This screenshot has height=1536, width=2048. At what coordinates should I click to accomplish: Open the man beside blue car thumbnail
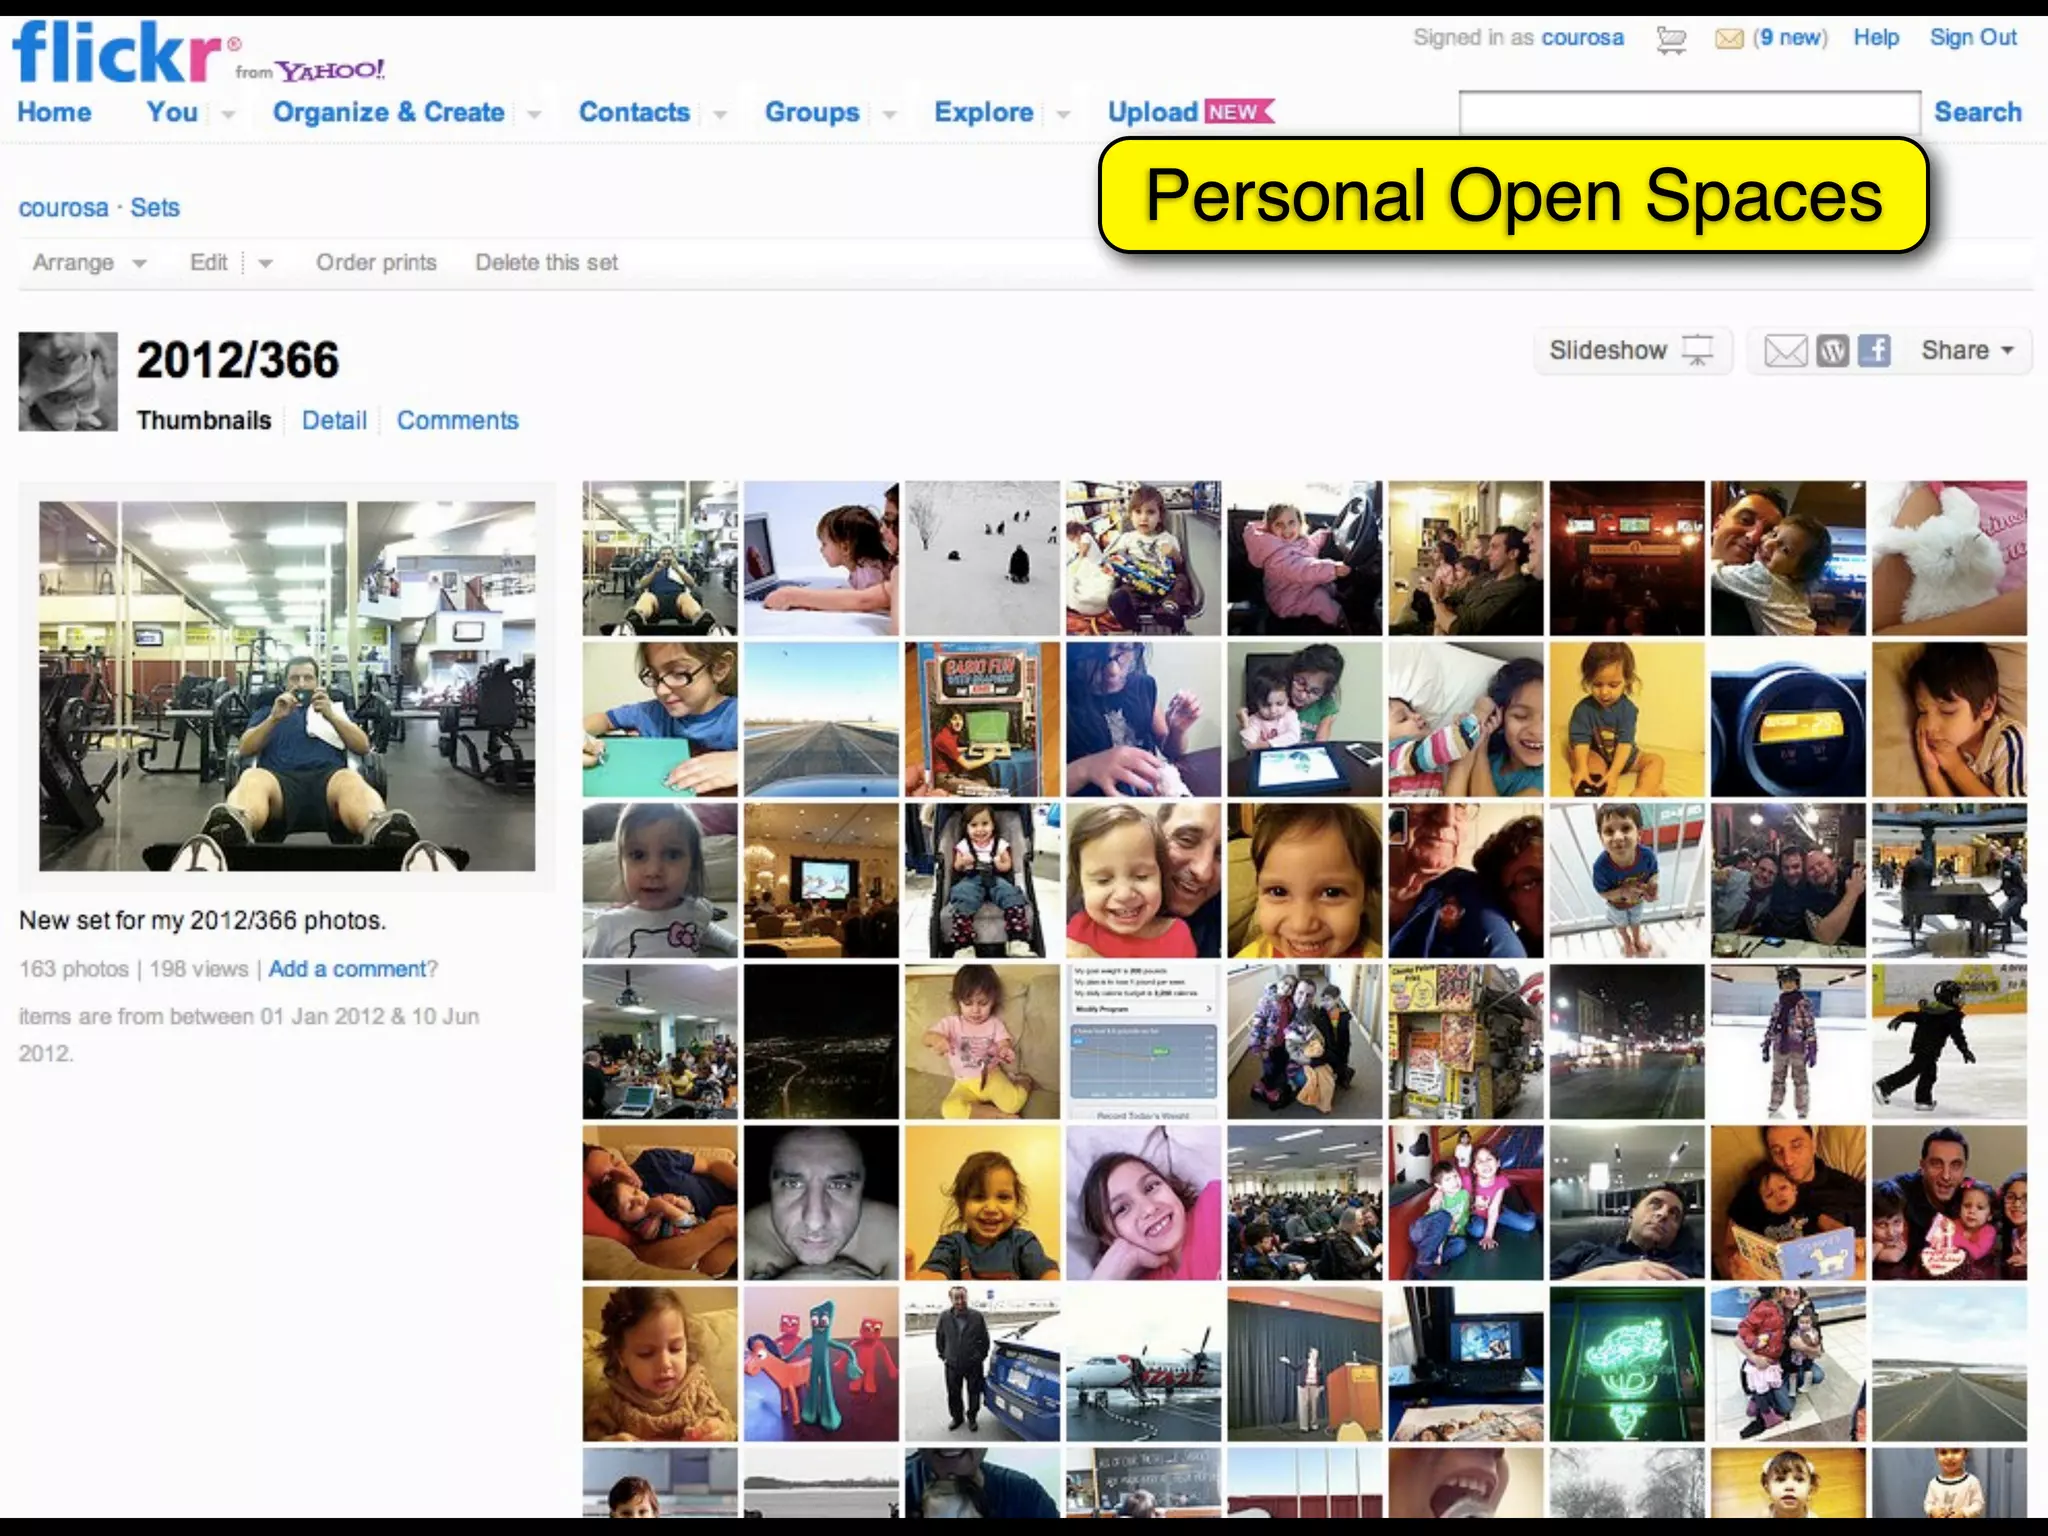pyautogui.click(x=982, y=1364)
